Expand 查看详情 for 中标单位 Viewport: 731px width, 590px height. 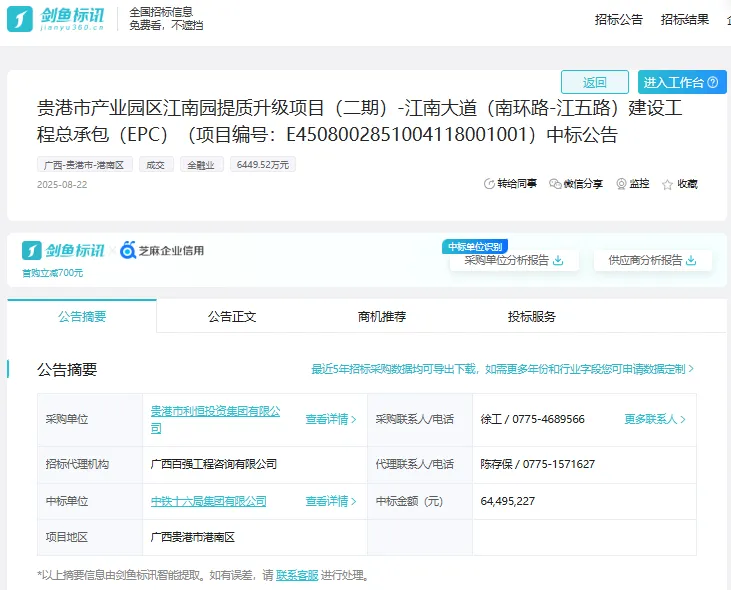(x=331, y=501)
